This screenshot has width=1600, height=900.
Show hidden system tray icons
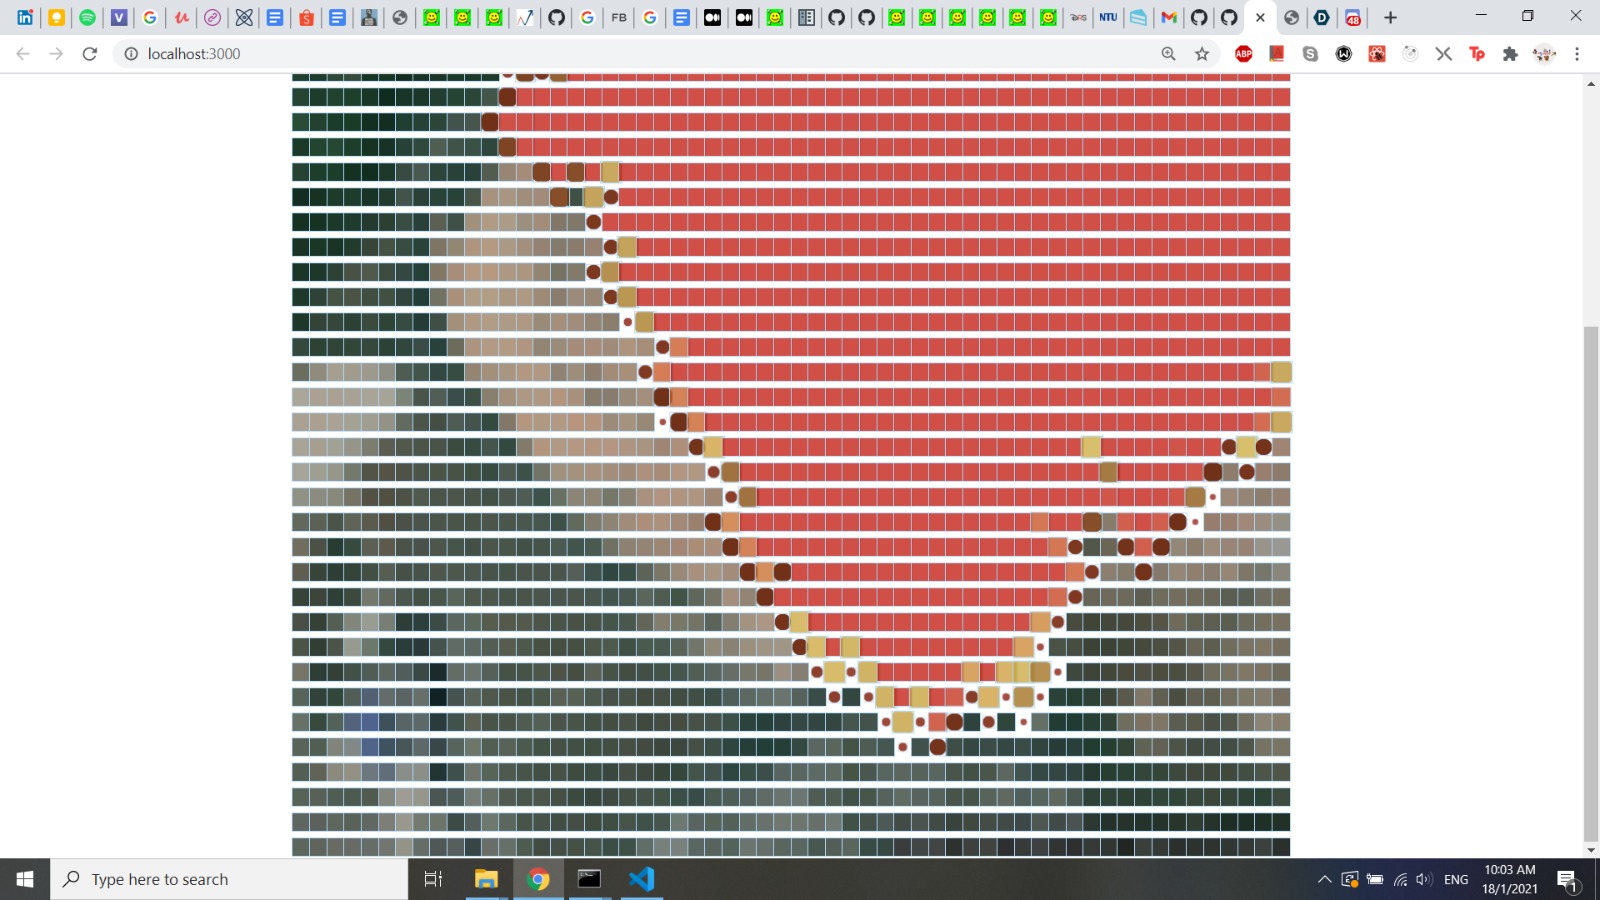(x=1324, y=880)
